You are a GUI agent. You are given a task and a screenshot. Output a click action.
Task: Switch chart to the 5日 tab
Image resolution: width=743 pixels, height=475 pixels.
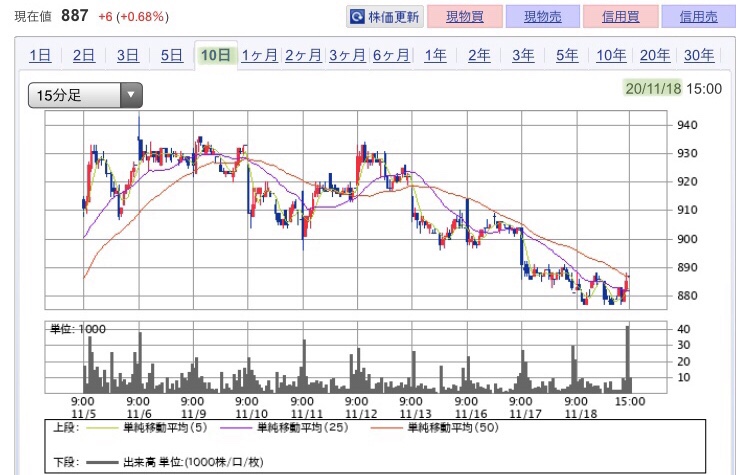click(172, 55)
